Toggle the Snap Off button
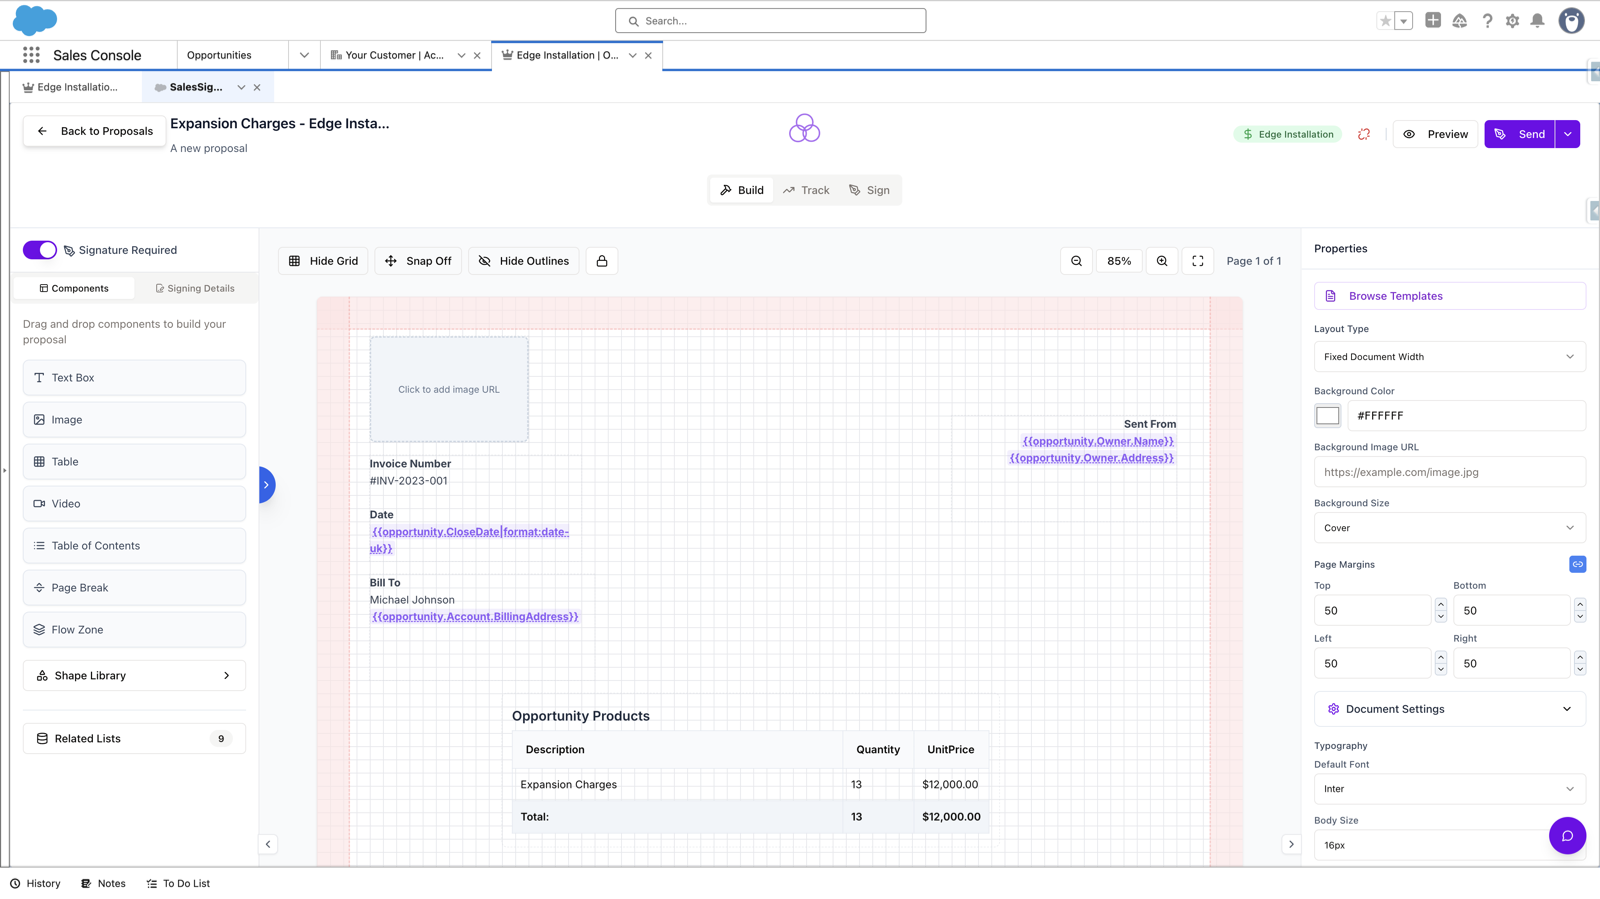Screen dimensions: 1600x899 pos(418,261)
